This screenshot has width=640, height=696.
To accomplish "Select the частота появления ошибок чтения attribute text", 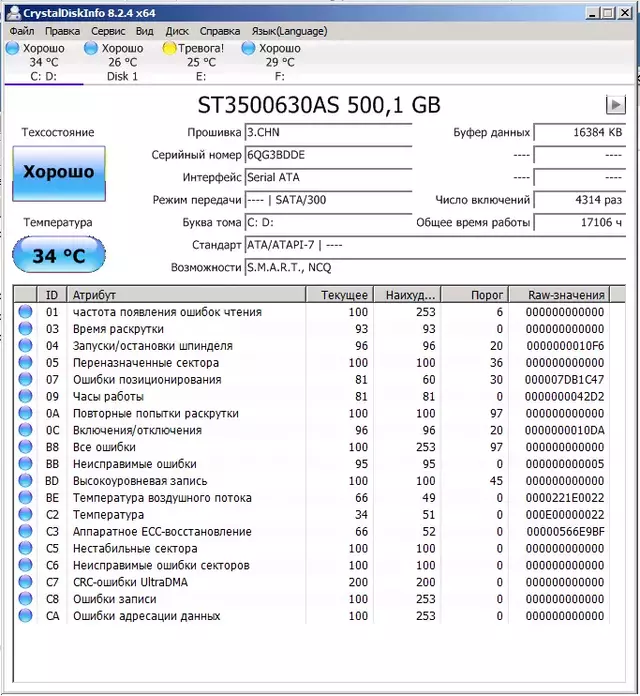I will click(167, 312).
